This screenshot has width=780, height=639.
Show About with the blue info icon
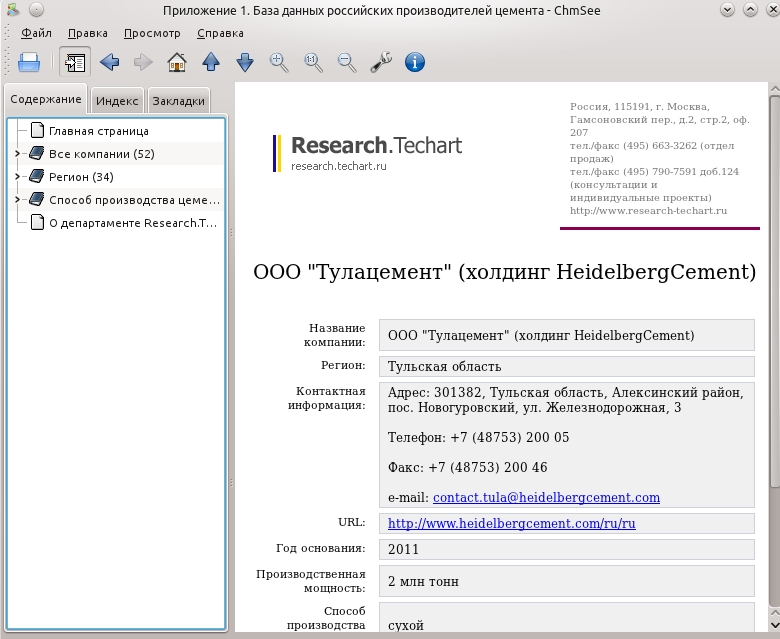click(415, 63)
